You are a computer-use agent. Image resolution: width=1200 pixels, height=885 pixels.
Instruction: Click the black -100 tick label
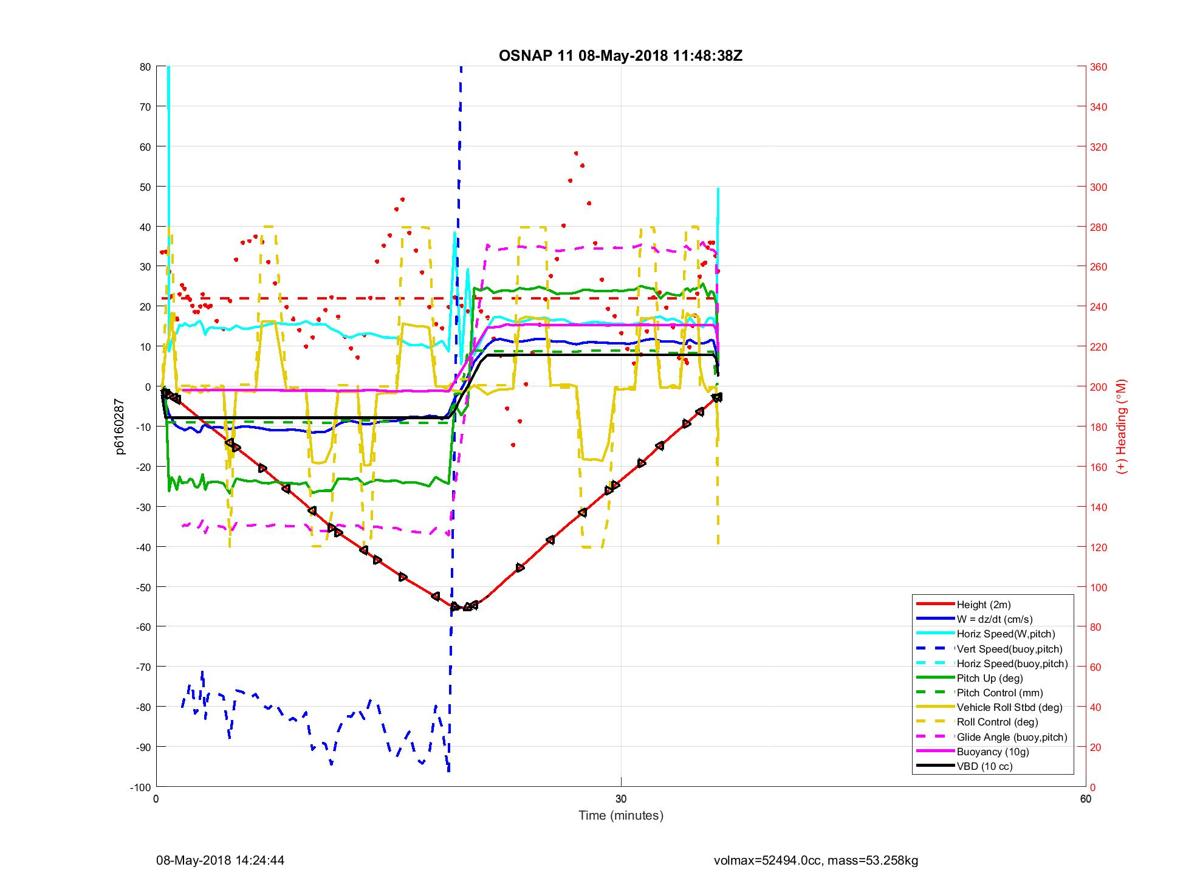140,787
